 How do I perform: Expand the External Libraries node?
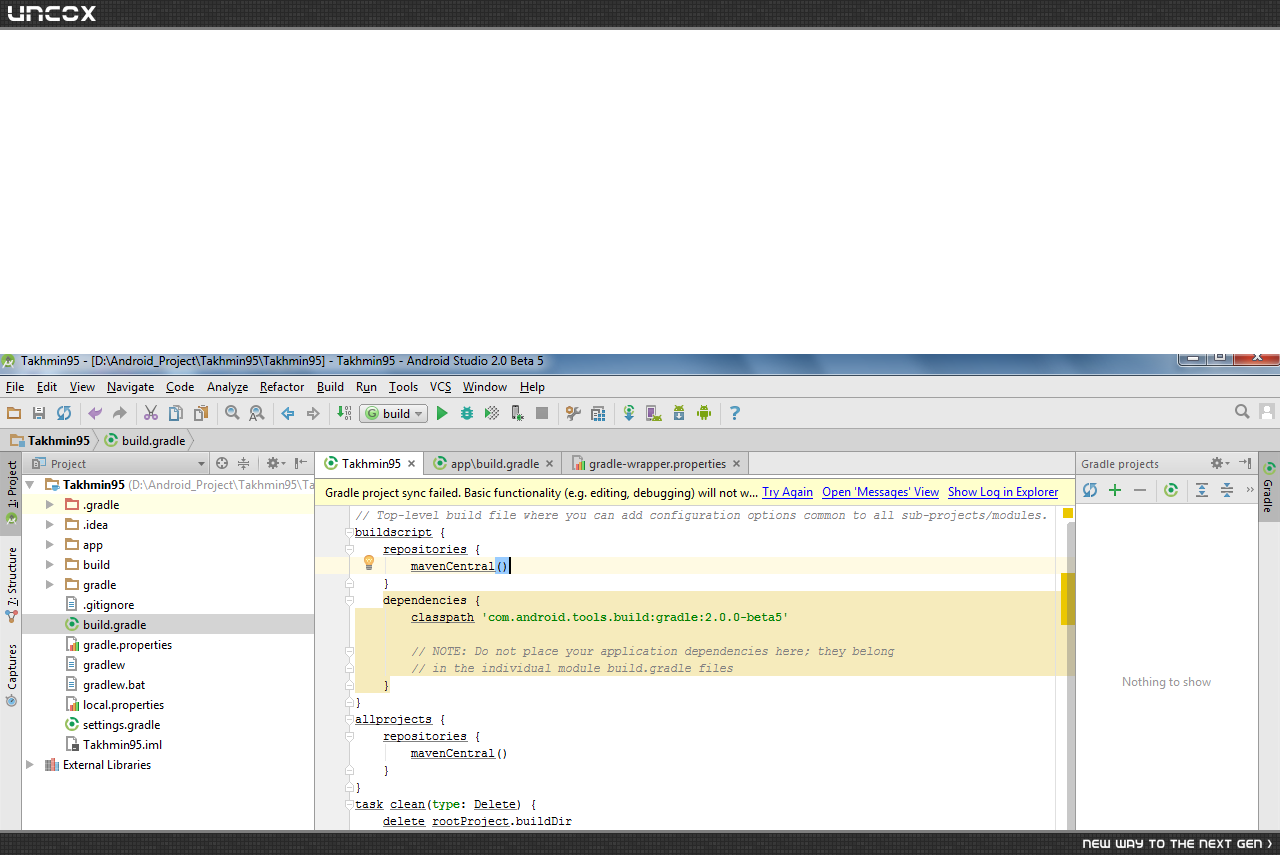click(30, 765)
